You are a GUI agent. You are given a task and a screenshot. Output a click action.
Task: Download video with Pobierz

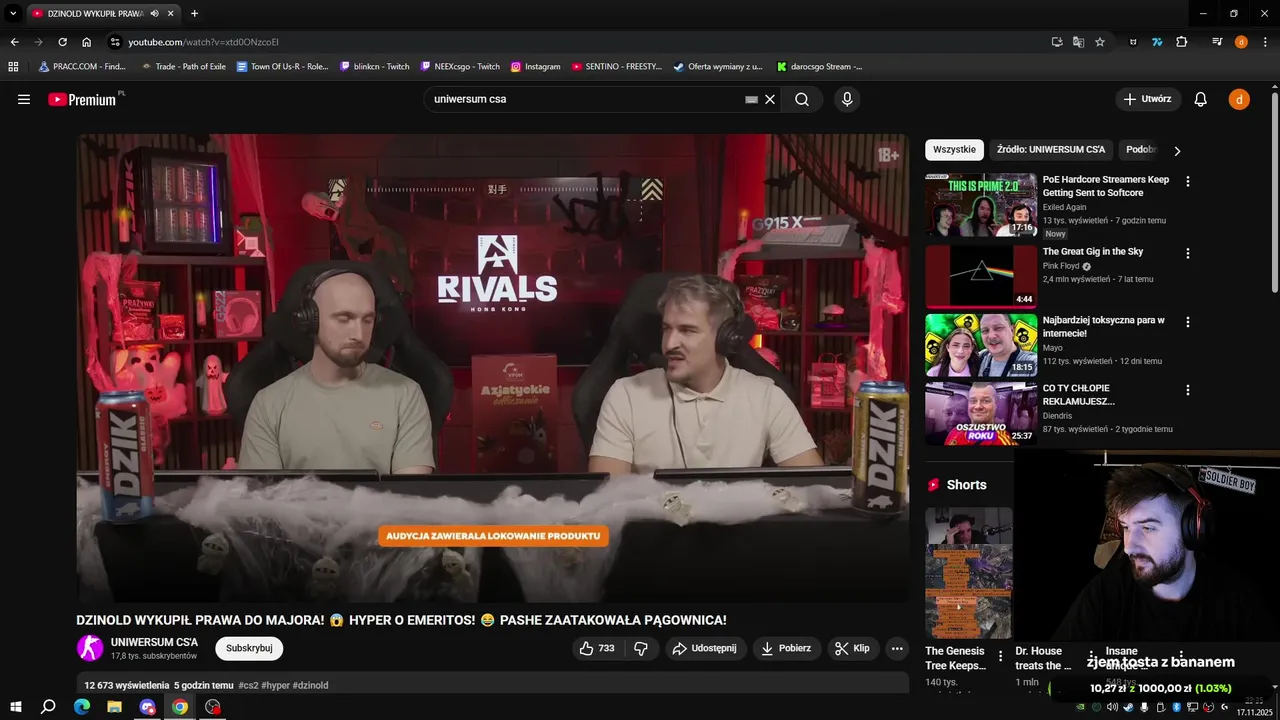[786, 648]
